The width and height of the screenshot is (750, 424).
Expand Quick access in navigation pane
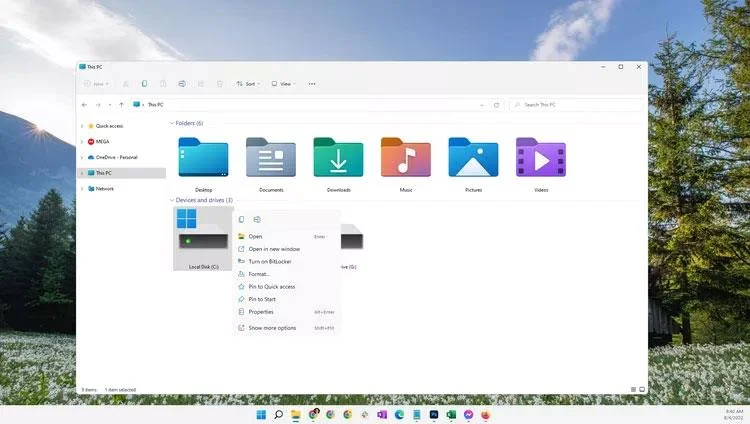pyautogui.click(x=82, y=126)
